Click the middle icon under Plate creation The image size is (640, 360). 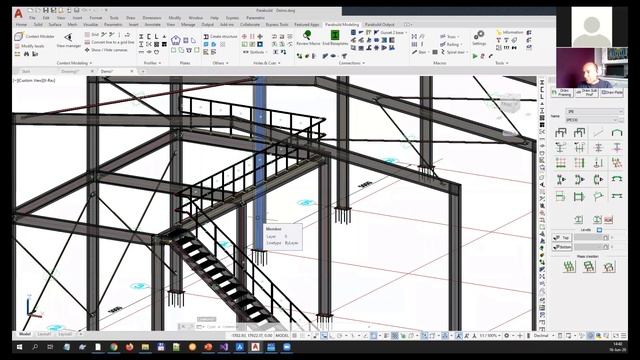(588, 267)
